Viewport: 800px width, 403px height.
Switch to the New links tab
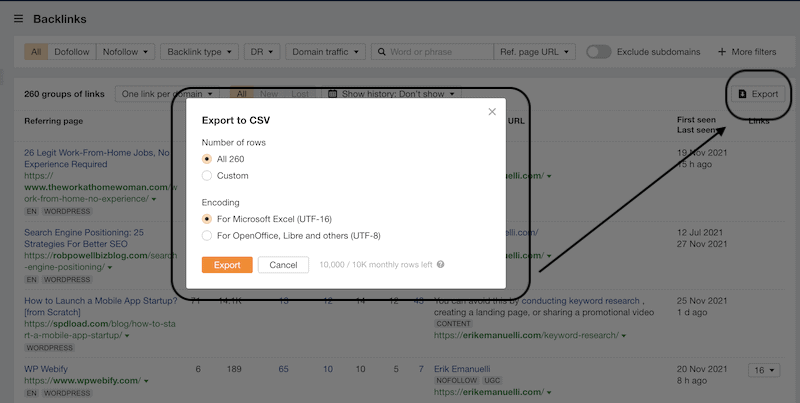[269, 94]
